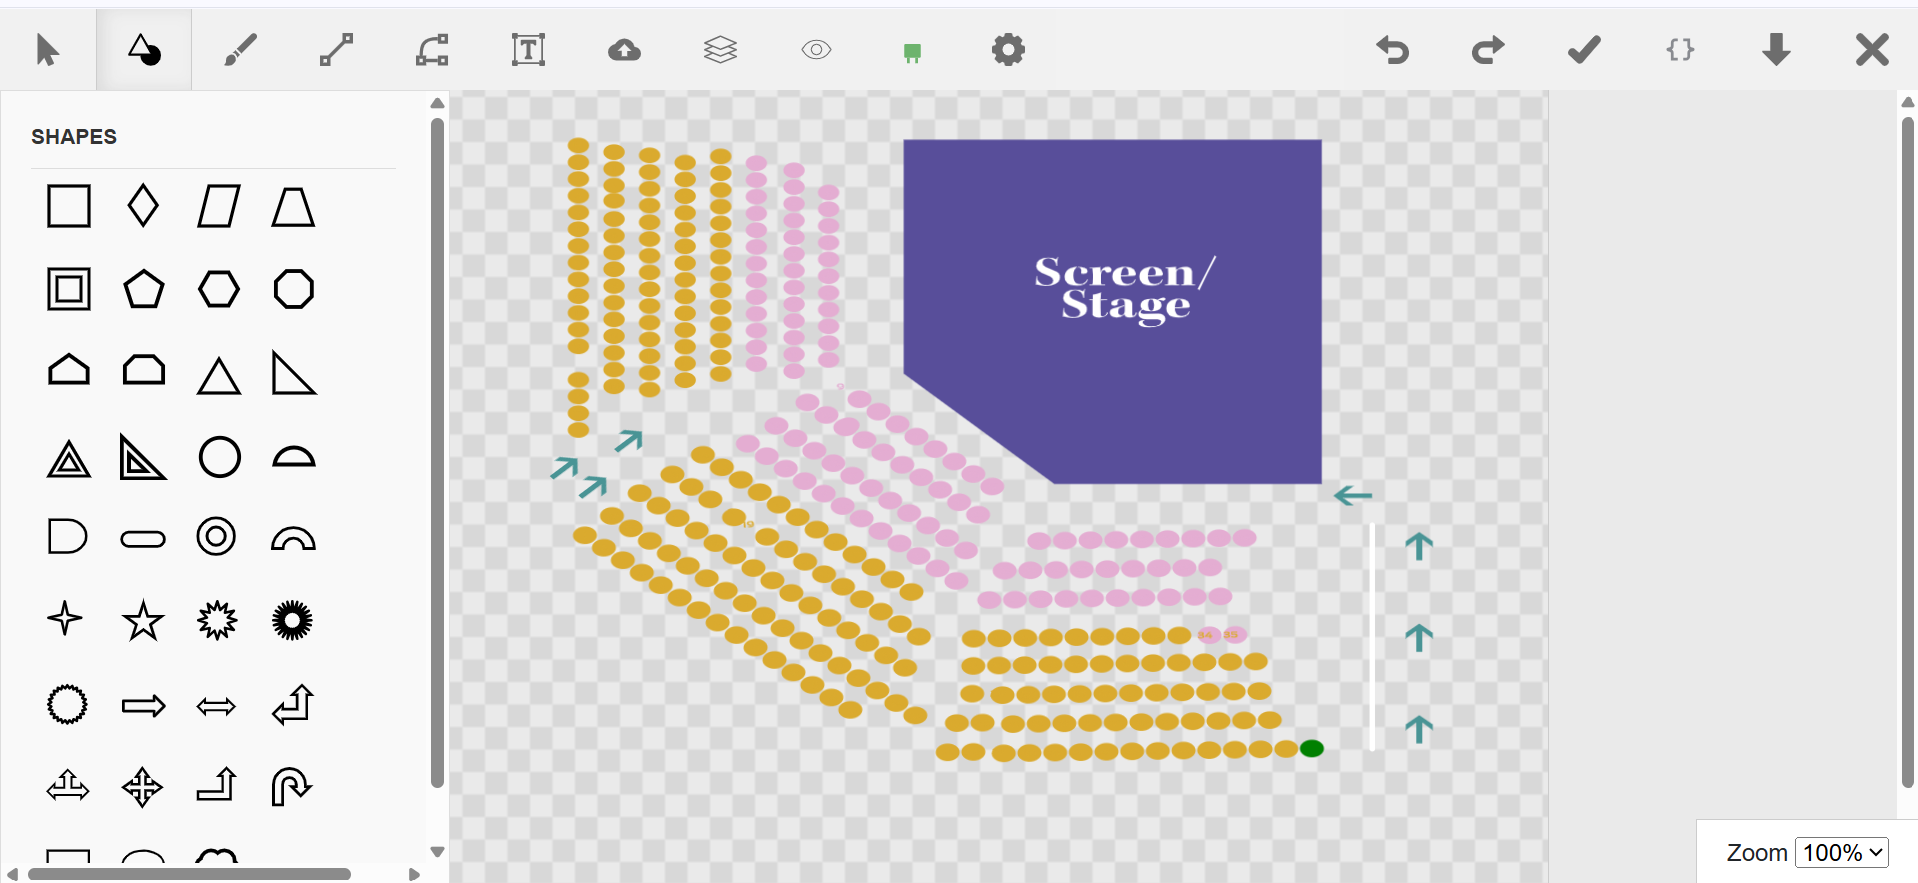Click the green paint color marker
Viewport: 1918px width, 883px height.
pos(912,53)
